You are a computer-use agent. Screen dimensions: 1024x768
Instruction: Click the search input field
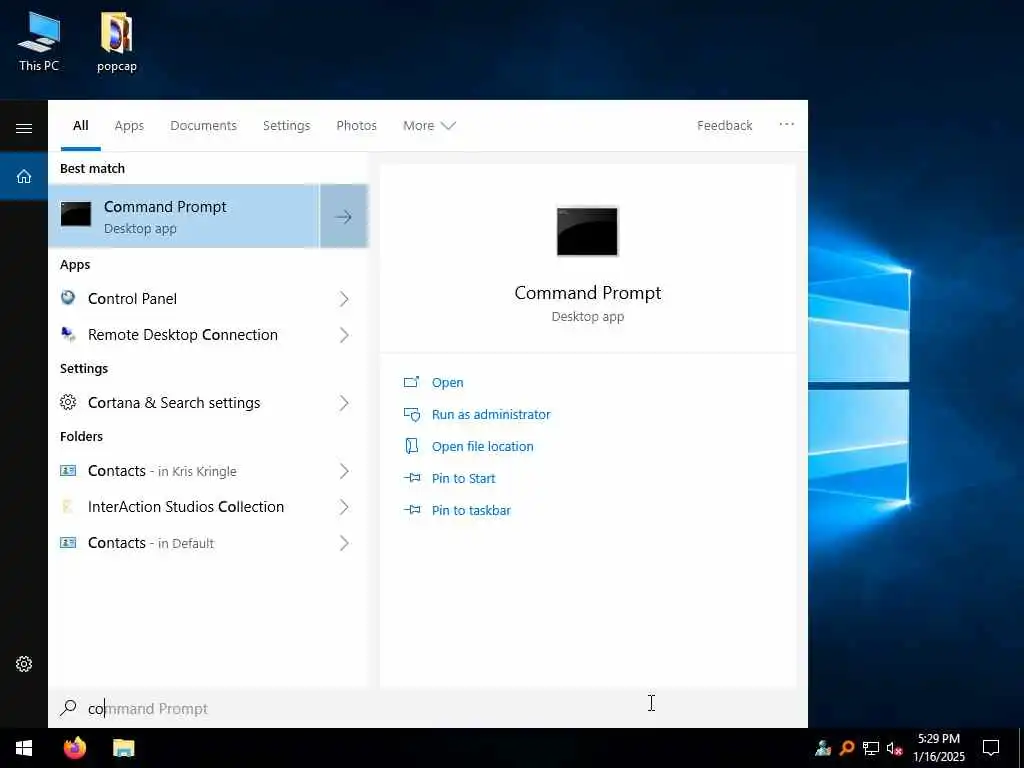pos(428,708)
